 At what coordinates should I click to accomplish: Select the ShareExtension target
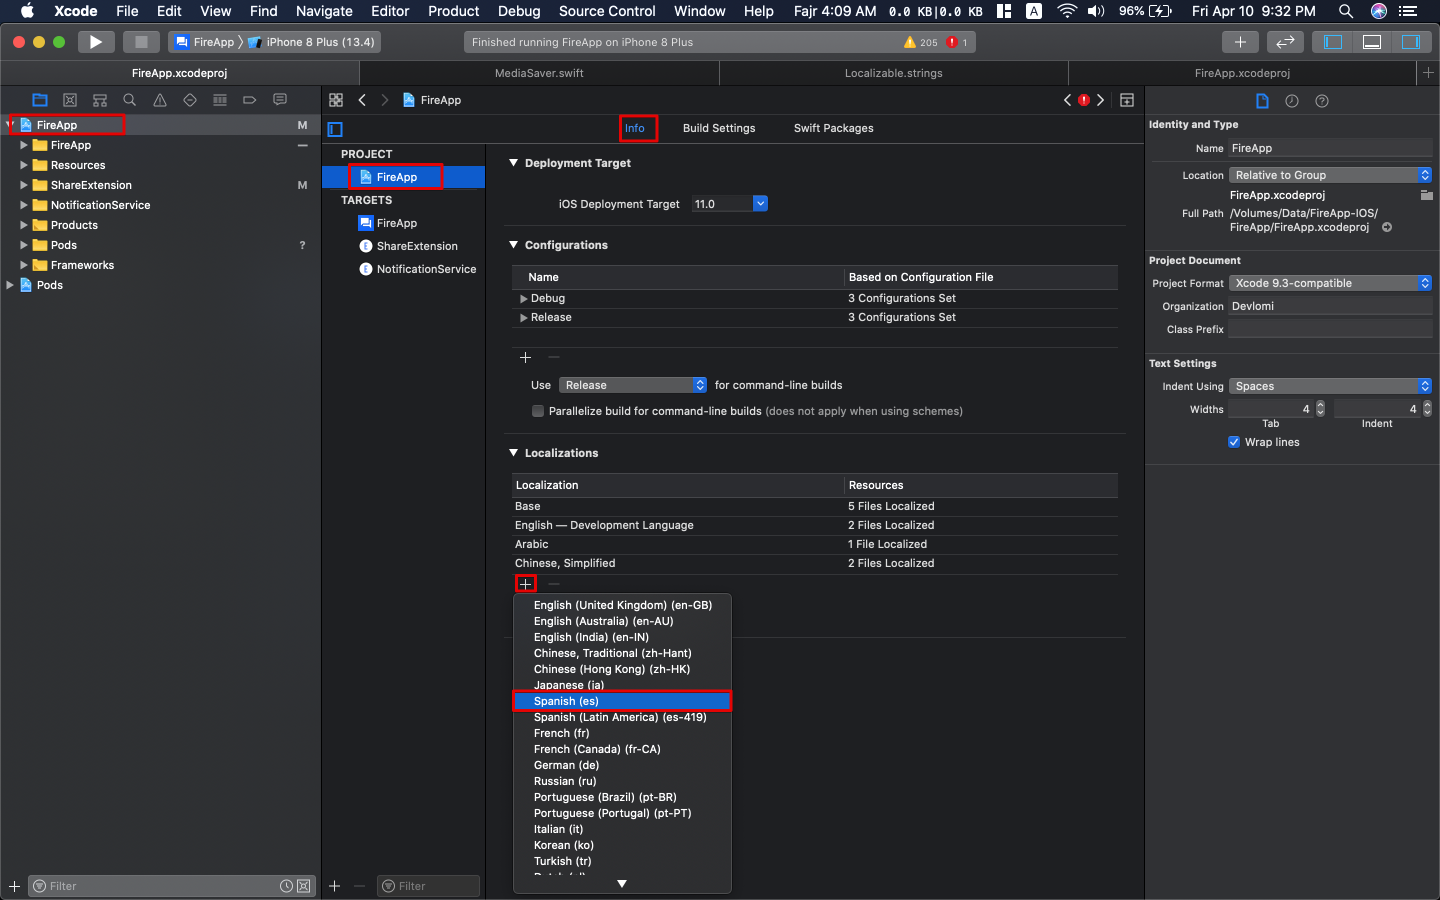click(417, 246)
